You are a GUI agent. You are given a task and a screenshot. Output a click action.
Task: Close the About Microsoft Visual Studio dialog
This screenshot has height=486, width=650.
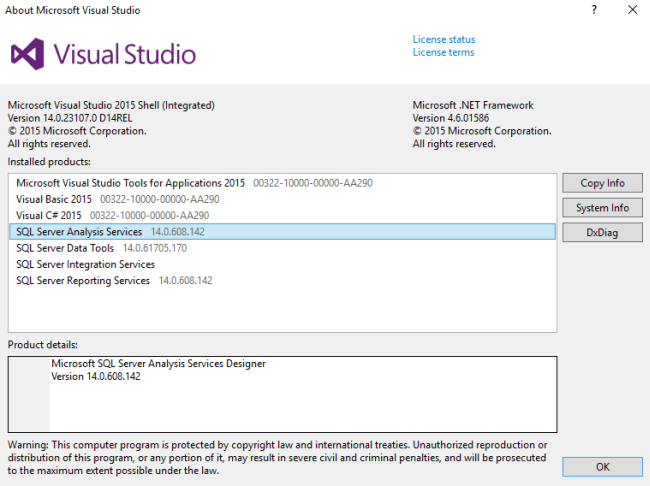point(632,10)
